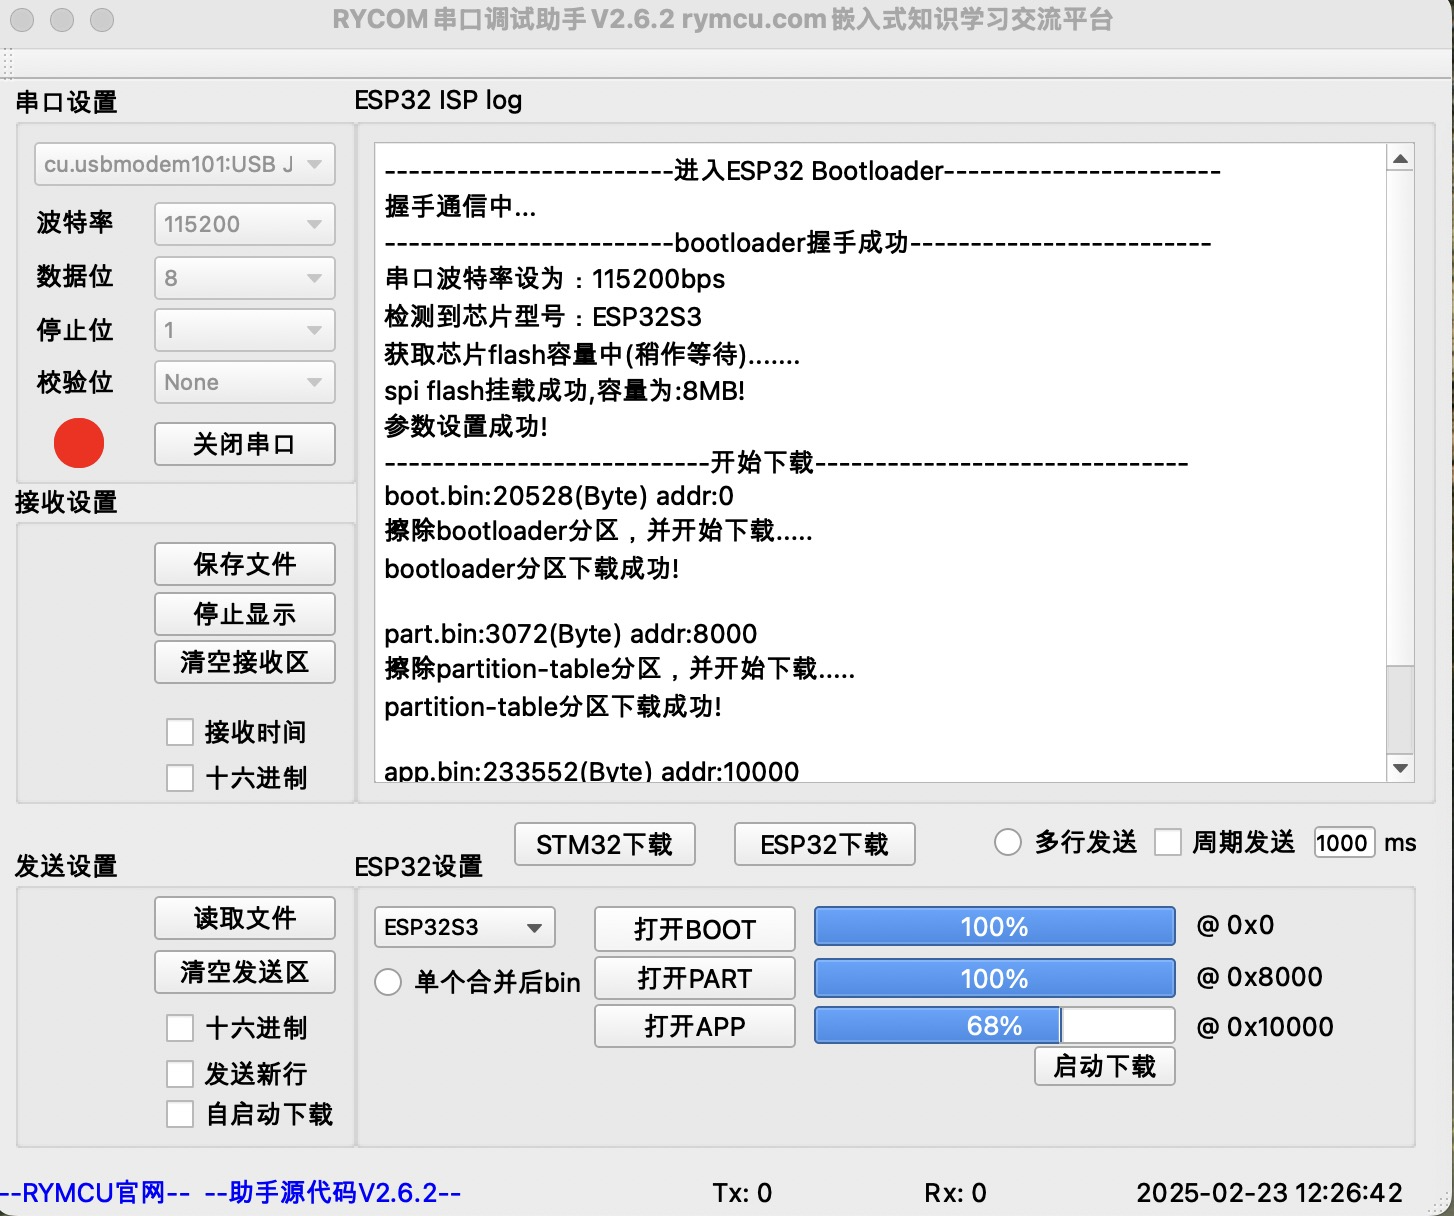Open the cu.usbmodem101 serial port dropdown

point(184,164)
